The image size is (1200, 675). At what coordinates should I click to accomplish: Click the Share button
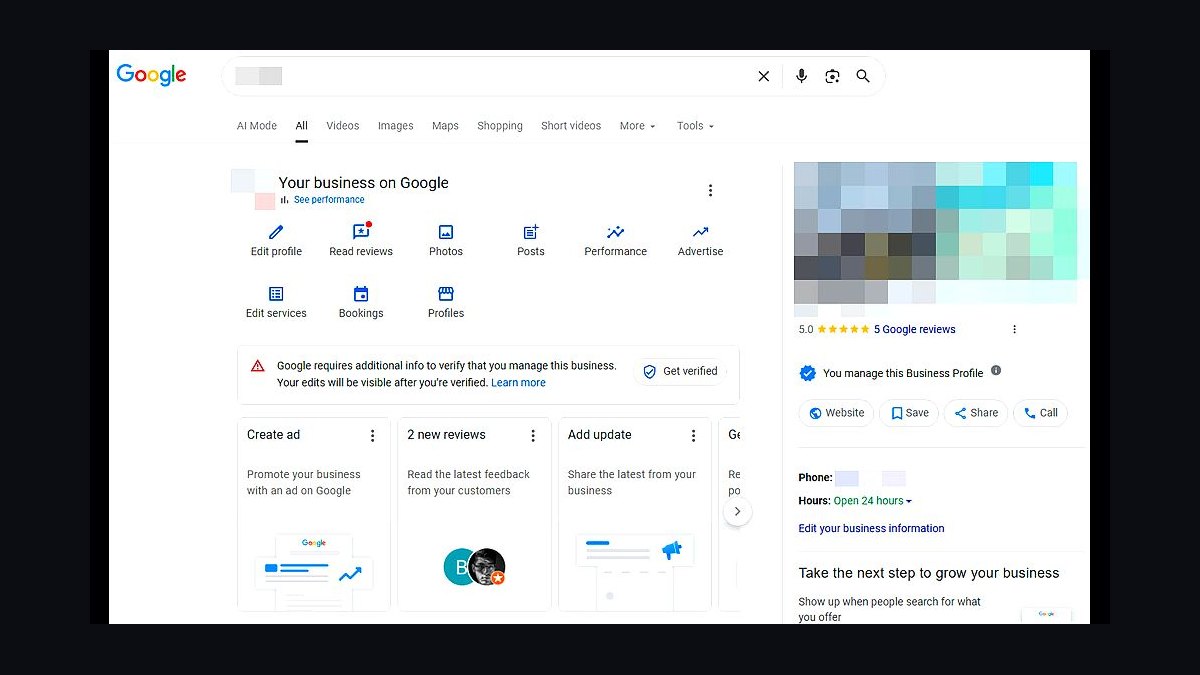tap(976, 413)
